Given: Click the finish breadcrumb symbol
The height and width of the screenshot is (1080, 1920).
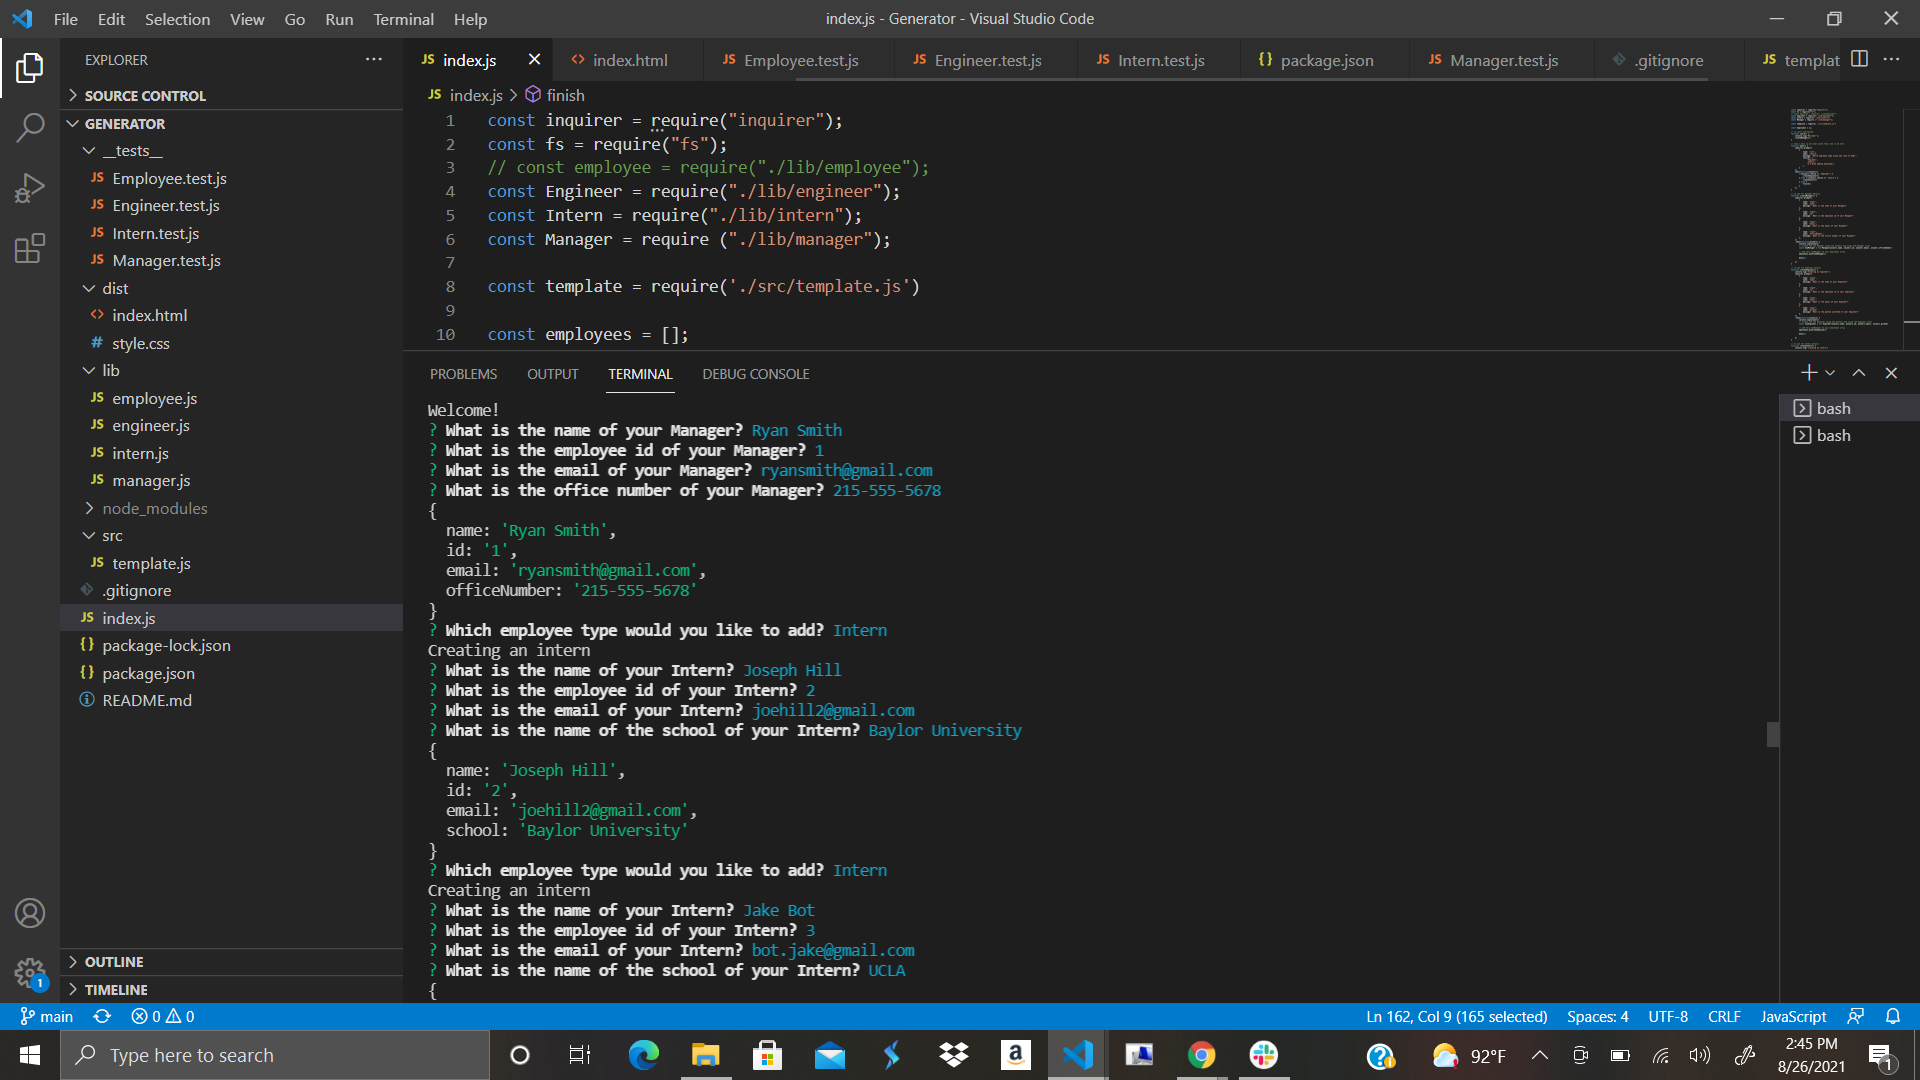Looking at the screenshot, I should (x=555, y=95).
